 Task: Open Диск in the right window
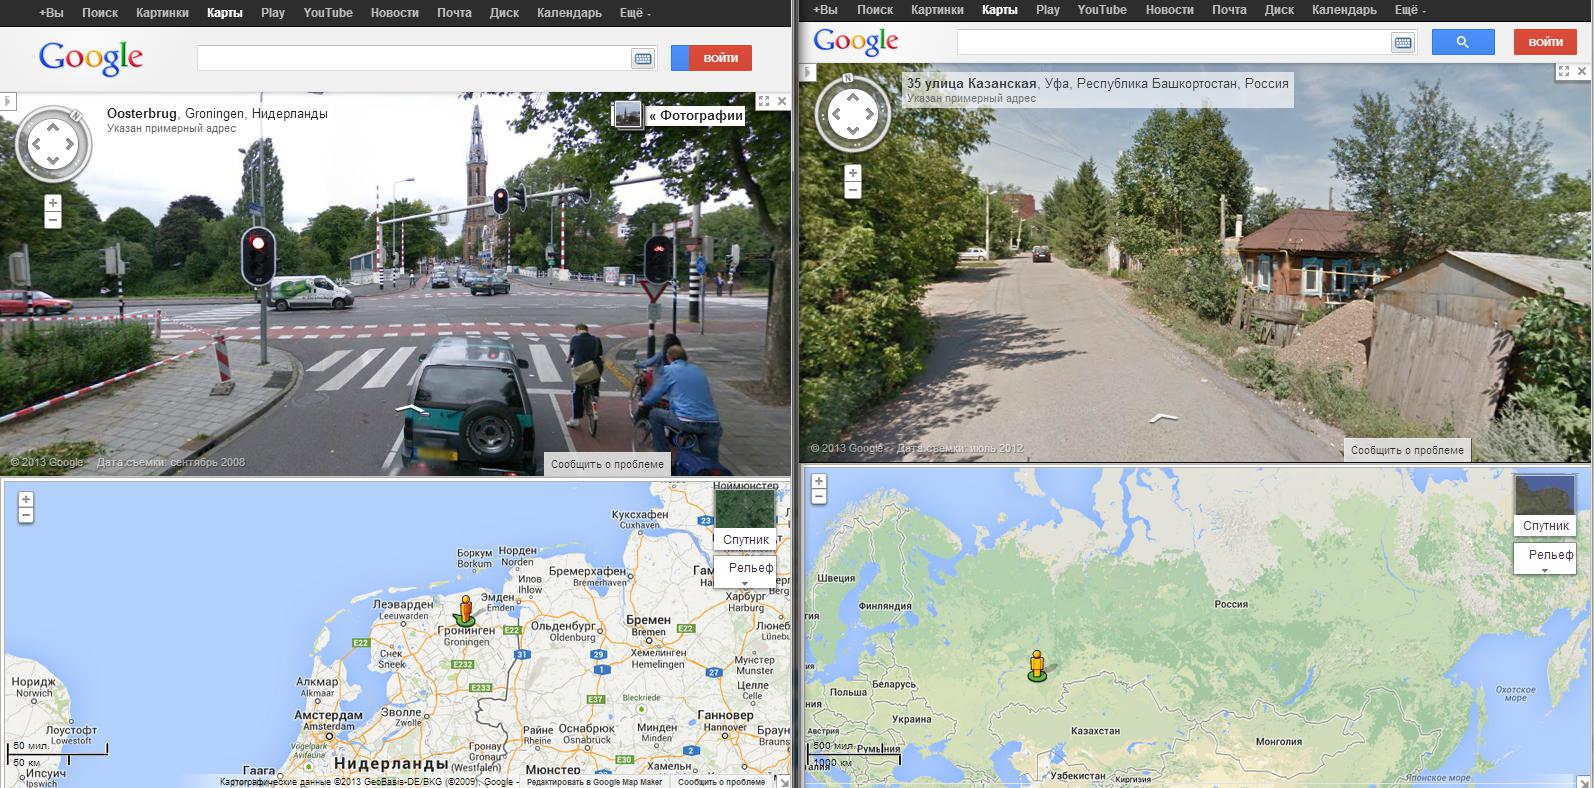pyautogui.click(x=1279, y=10)
